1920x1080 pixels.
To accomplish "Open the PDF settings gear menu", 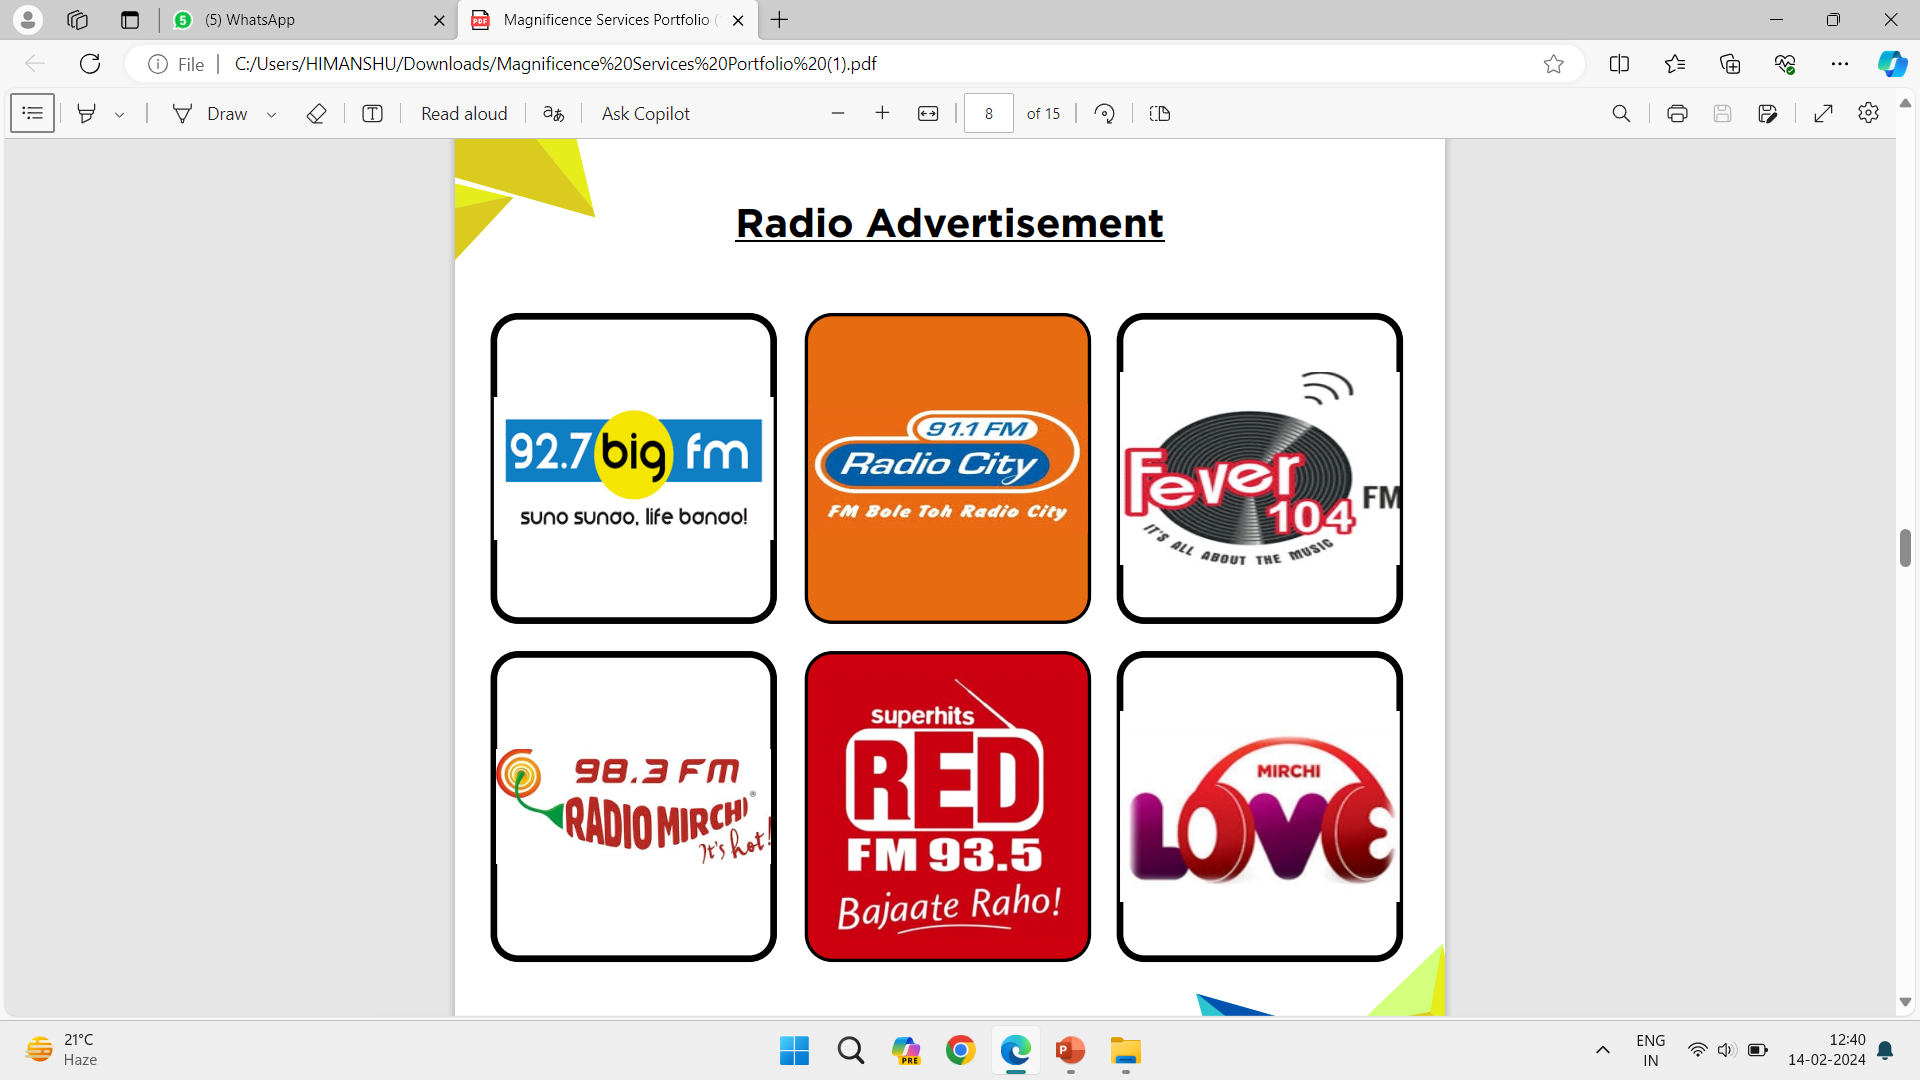I will (x=1869, y=113).
